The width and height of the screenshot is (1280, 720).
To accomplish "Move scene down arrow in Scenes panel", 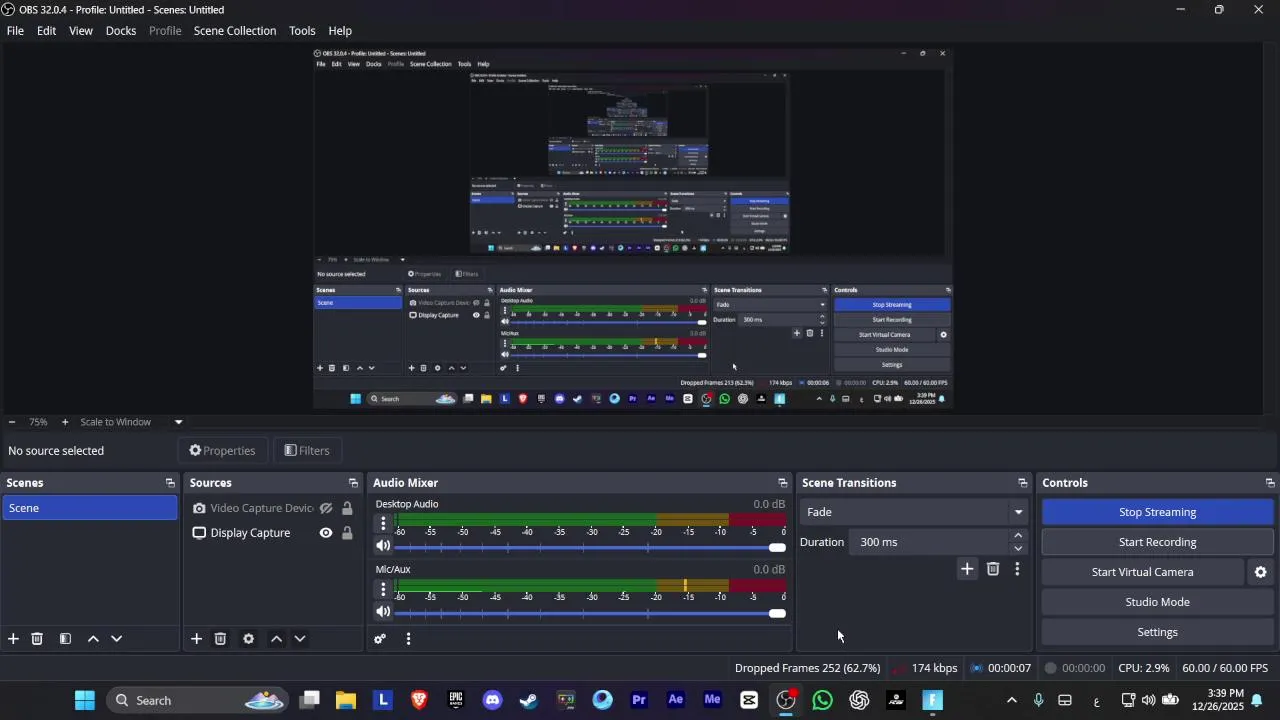I will pyautogui.click(x=116, y=639).
